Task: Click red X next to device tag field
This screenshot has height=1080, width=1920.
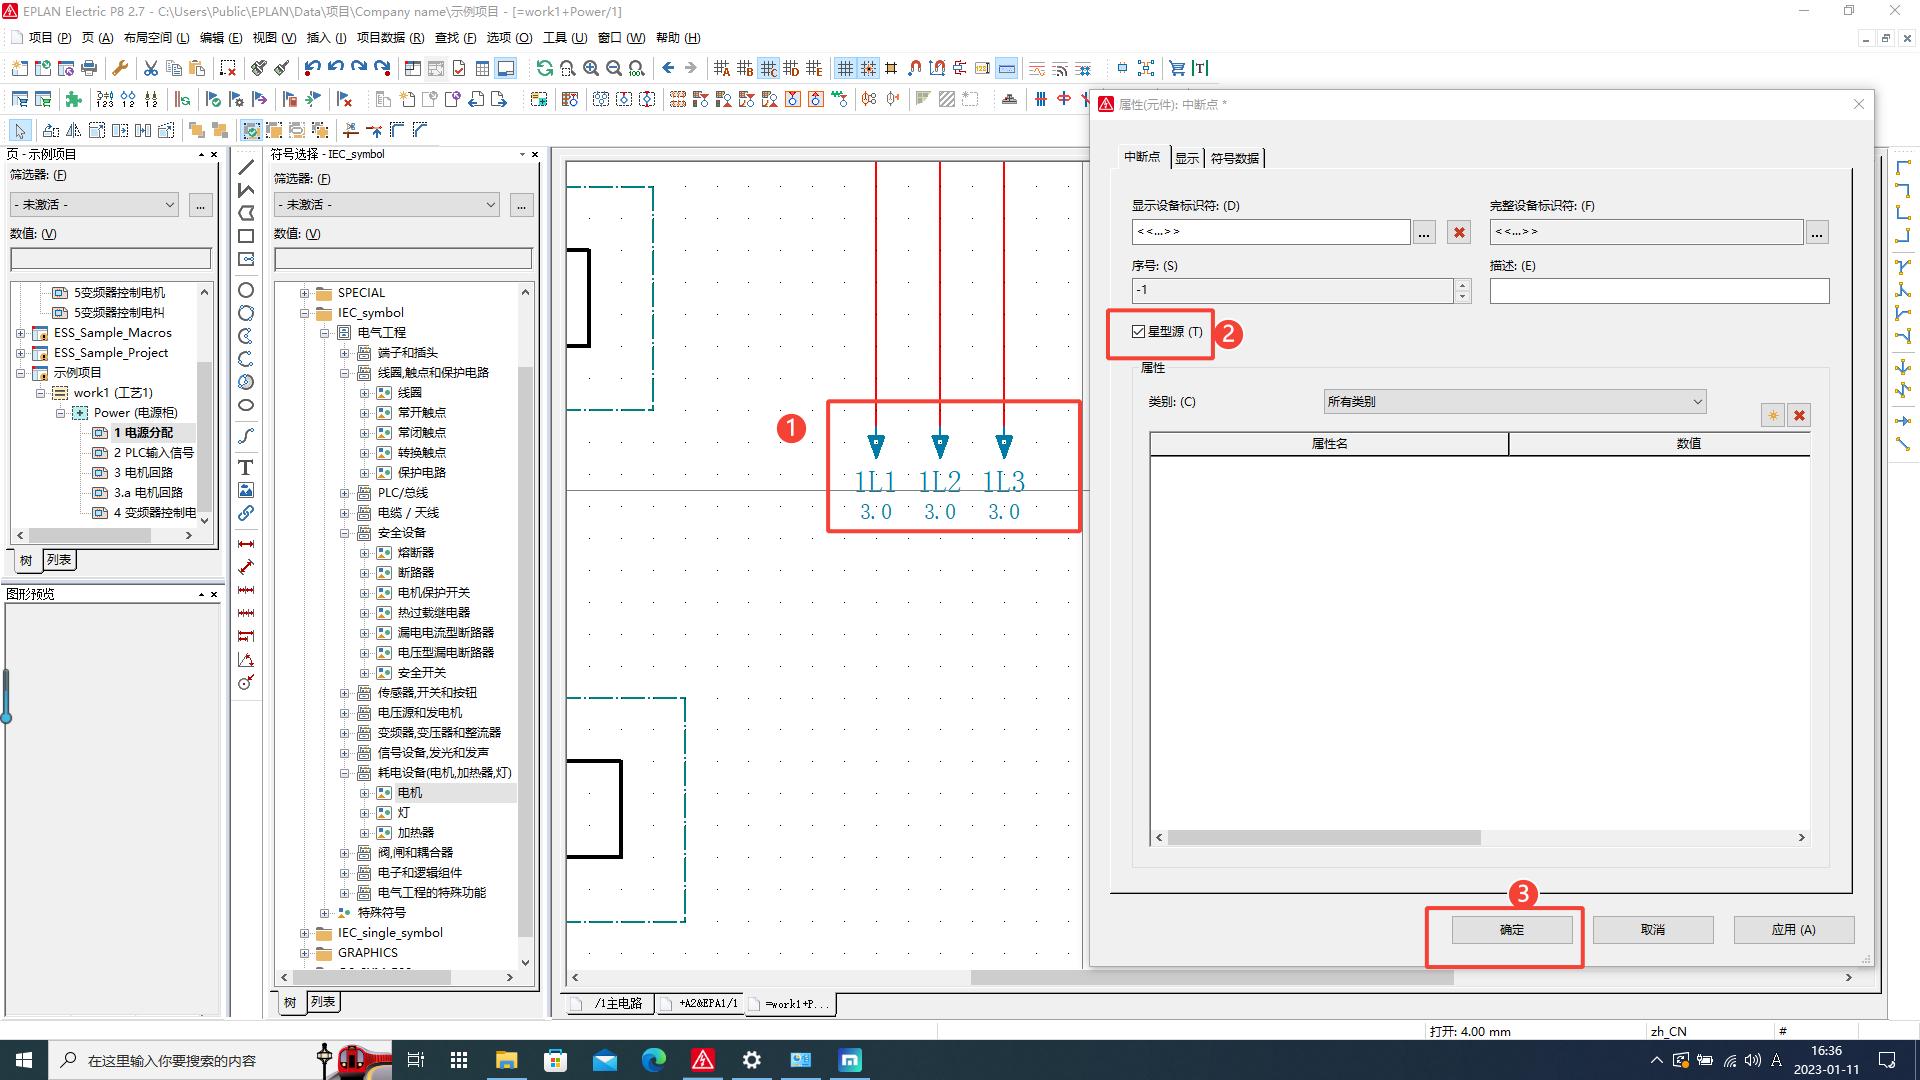Action: [x=1459, y=232]
